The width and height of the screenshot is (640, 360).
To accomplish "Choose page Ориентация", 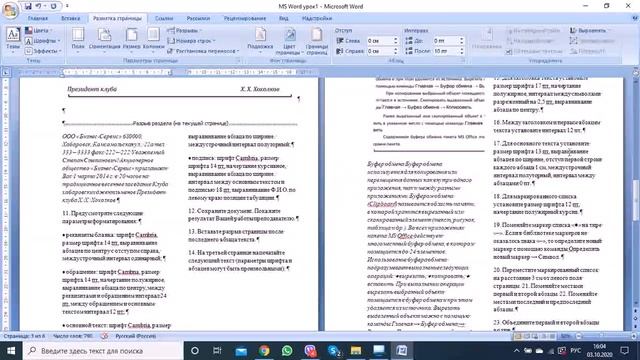I will 104,39.
